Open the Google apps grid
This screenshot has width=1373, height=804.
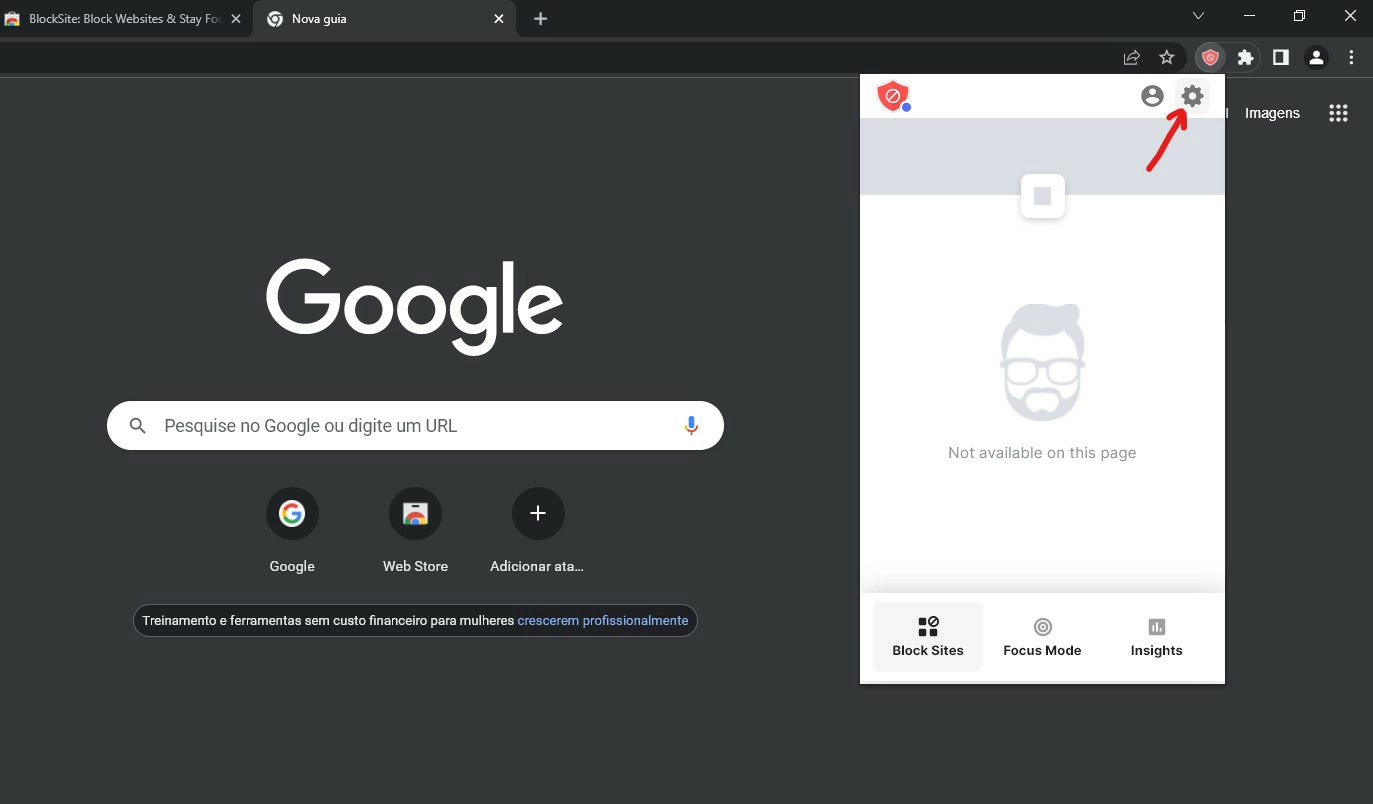(1338, 113)
